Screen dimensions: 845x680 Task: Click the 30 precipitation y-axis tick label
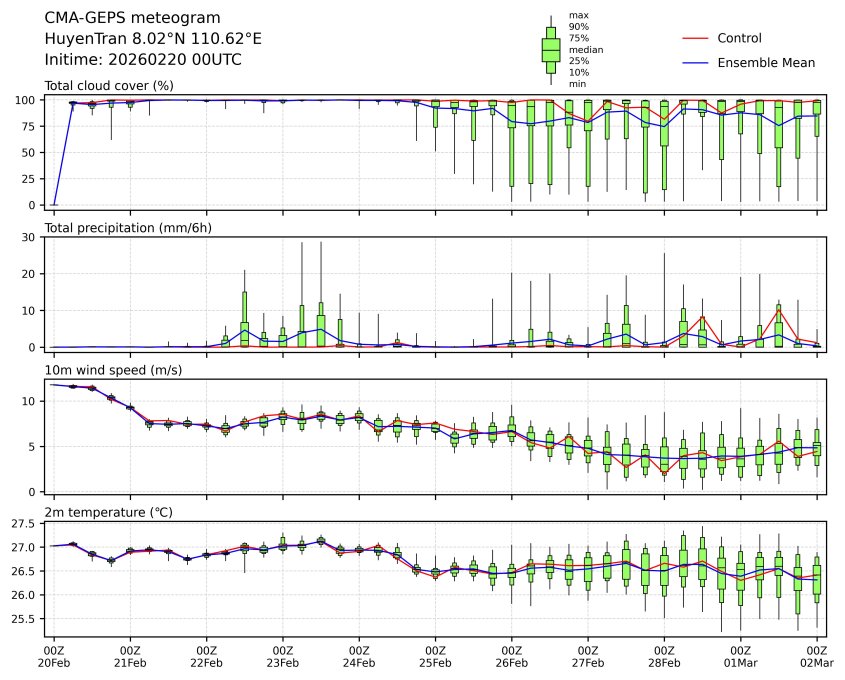click(x=30, y=237)
